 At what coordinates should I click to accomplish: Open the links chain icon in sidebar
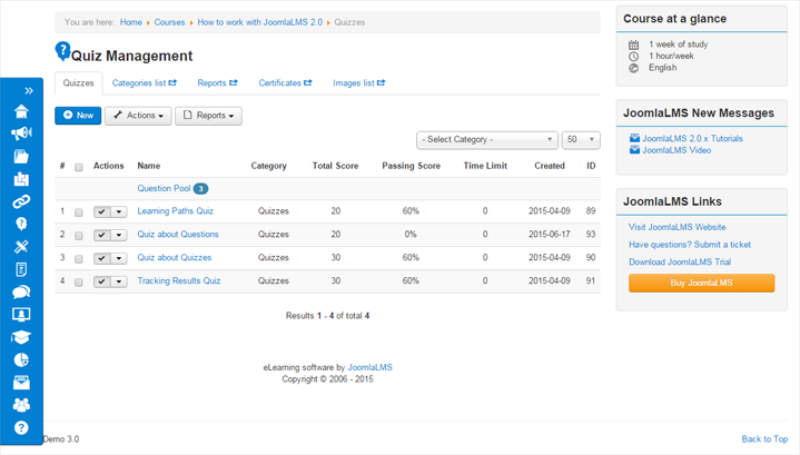[x=21, y=201]
